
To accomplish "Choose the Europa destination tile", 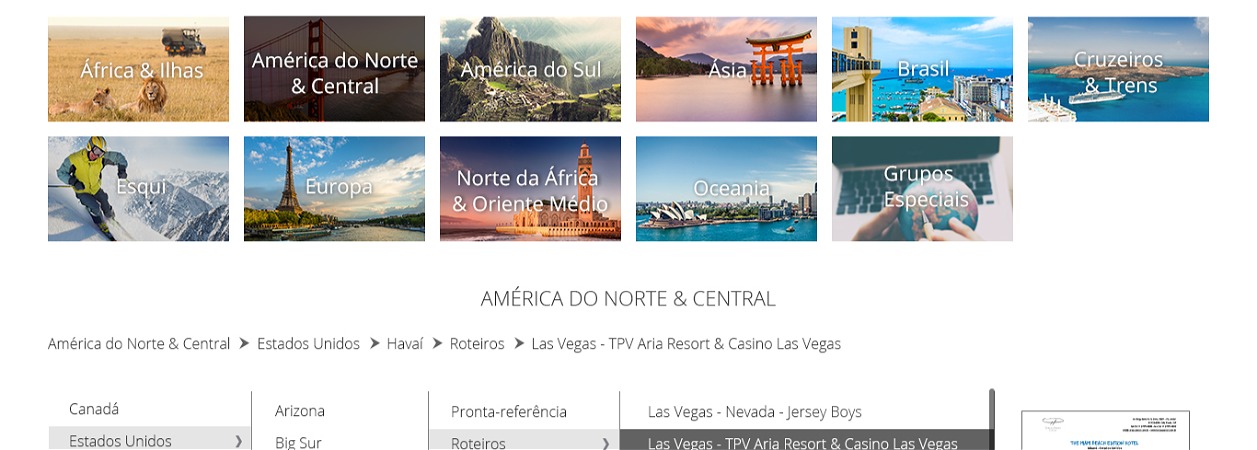I will pos(334,189).
